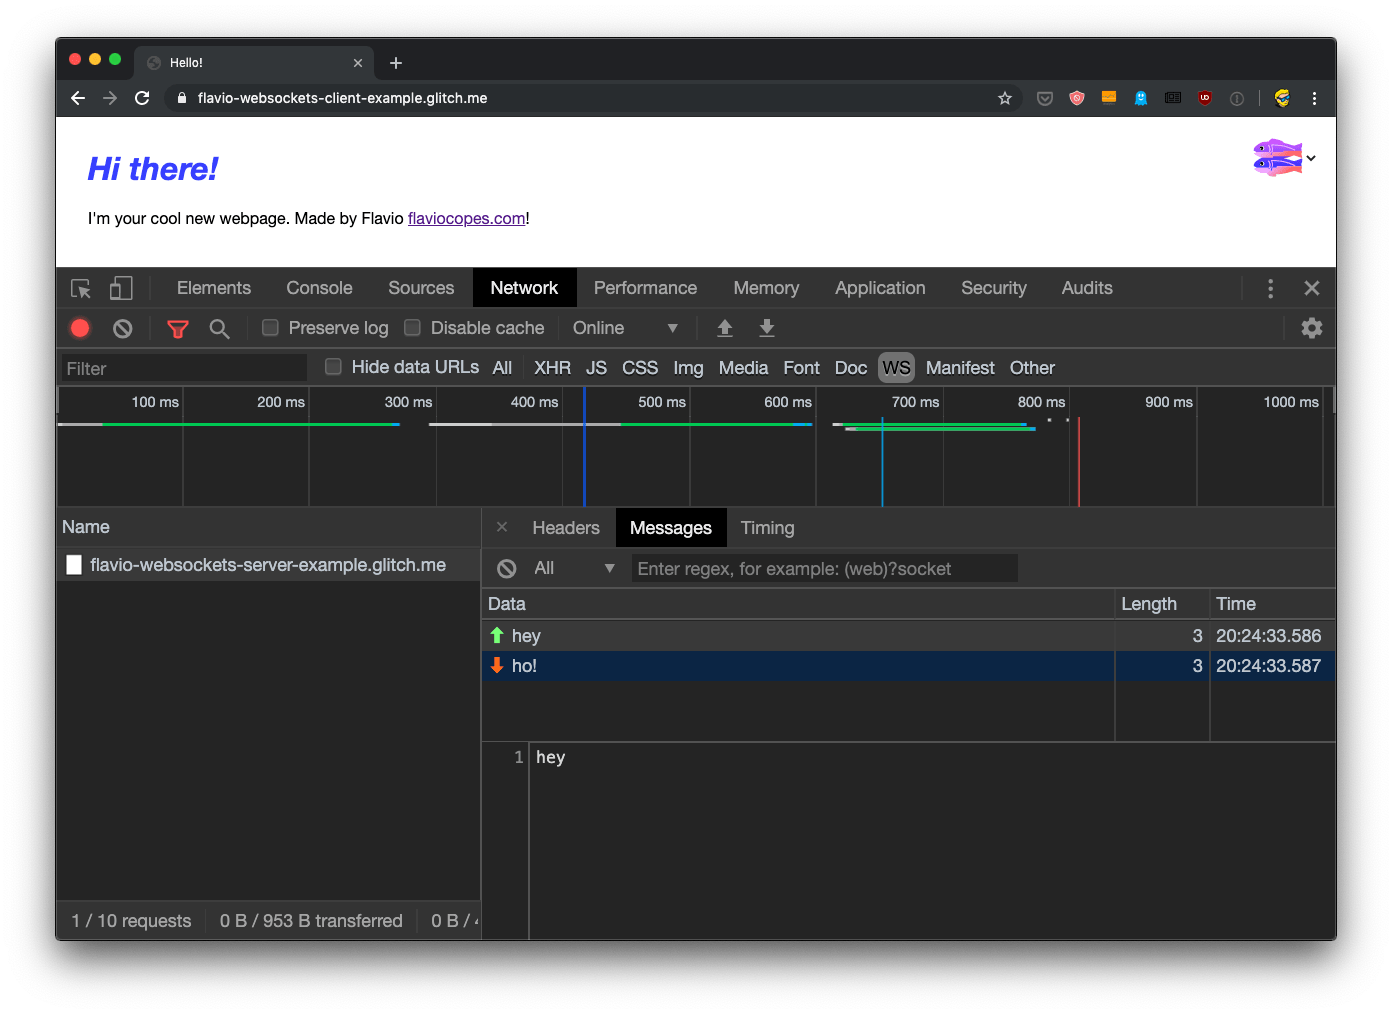Import a HAR file
This screenshot has width=1392, height=1014.
pos(724,327)
